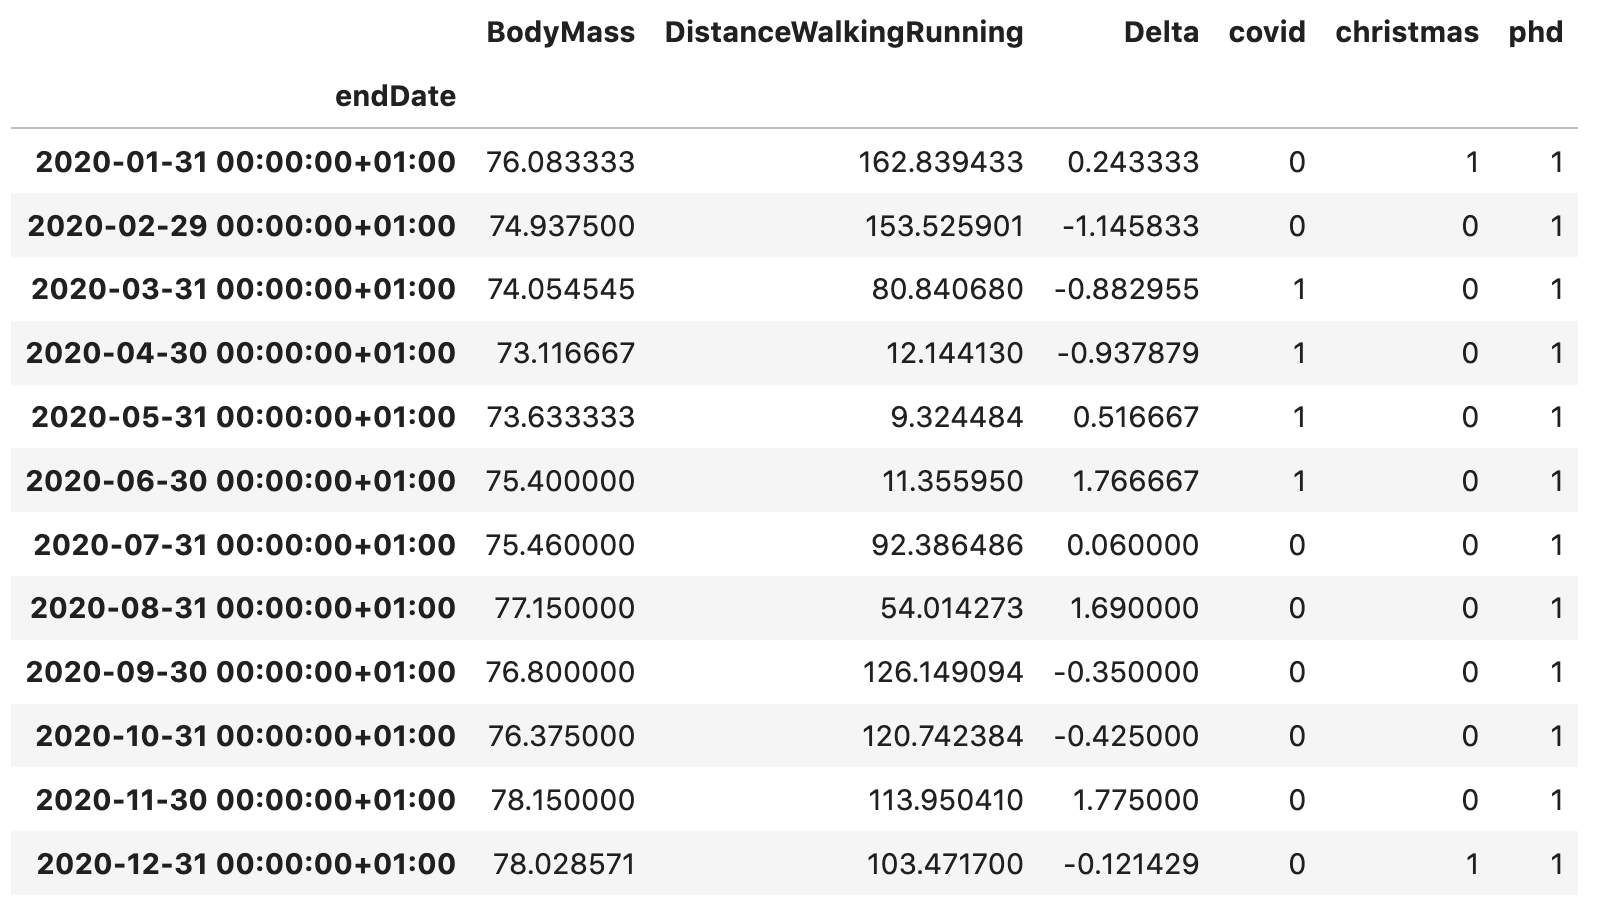Select the 2020-09-30 00:00:00+01:00 row label
This screenshot has width=1606, height=922.
[240, 673]
